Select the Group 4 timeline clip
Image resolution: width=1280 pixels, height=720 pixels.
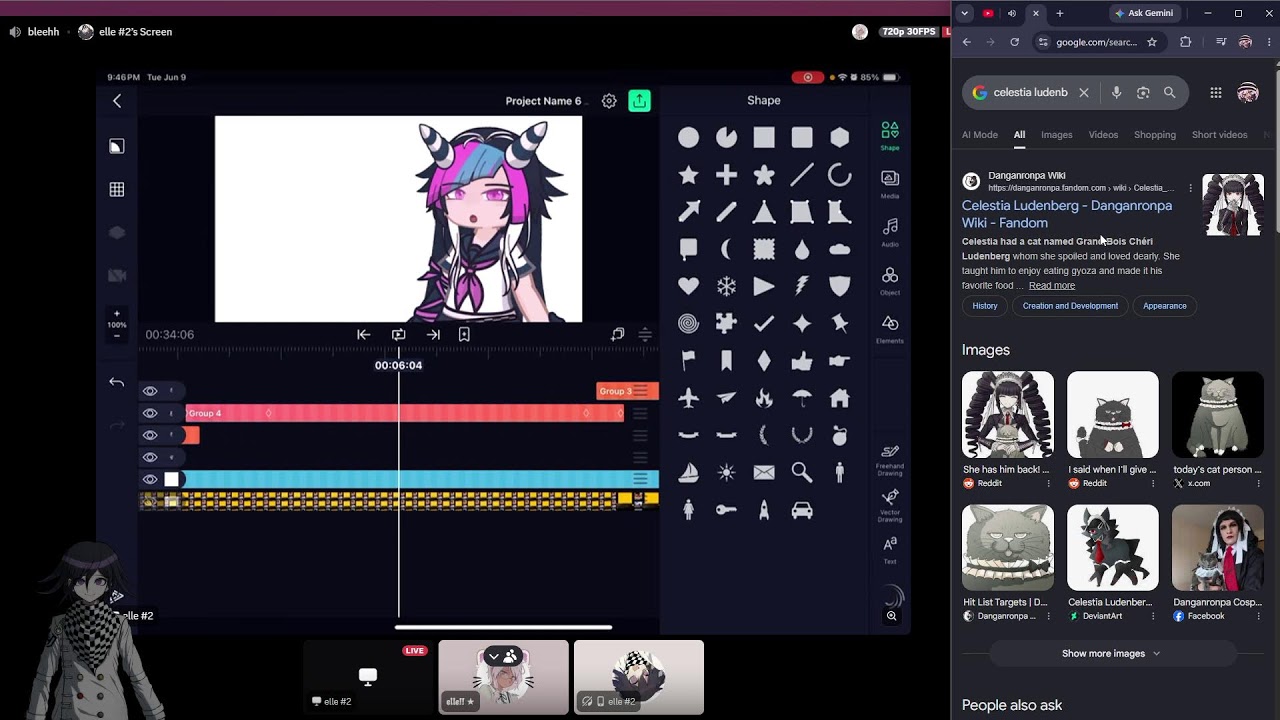[405, 413]
